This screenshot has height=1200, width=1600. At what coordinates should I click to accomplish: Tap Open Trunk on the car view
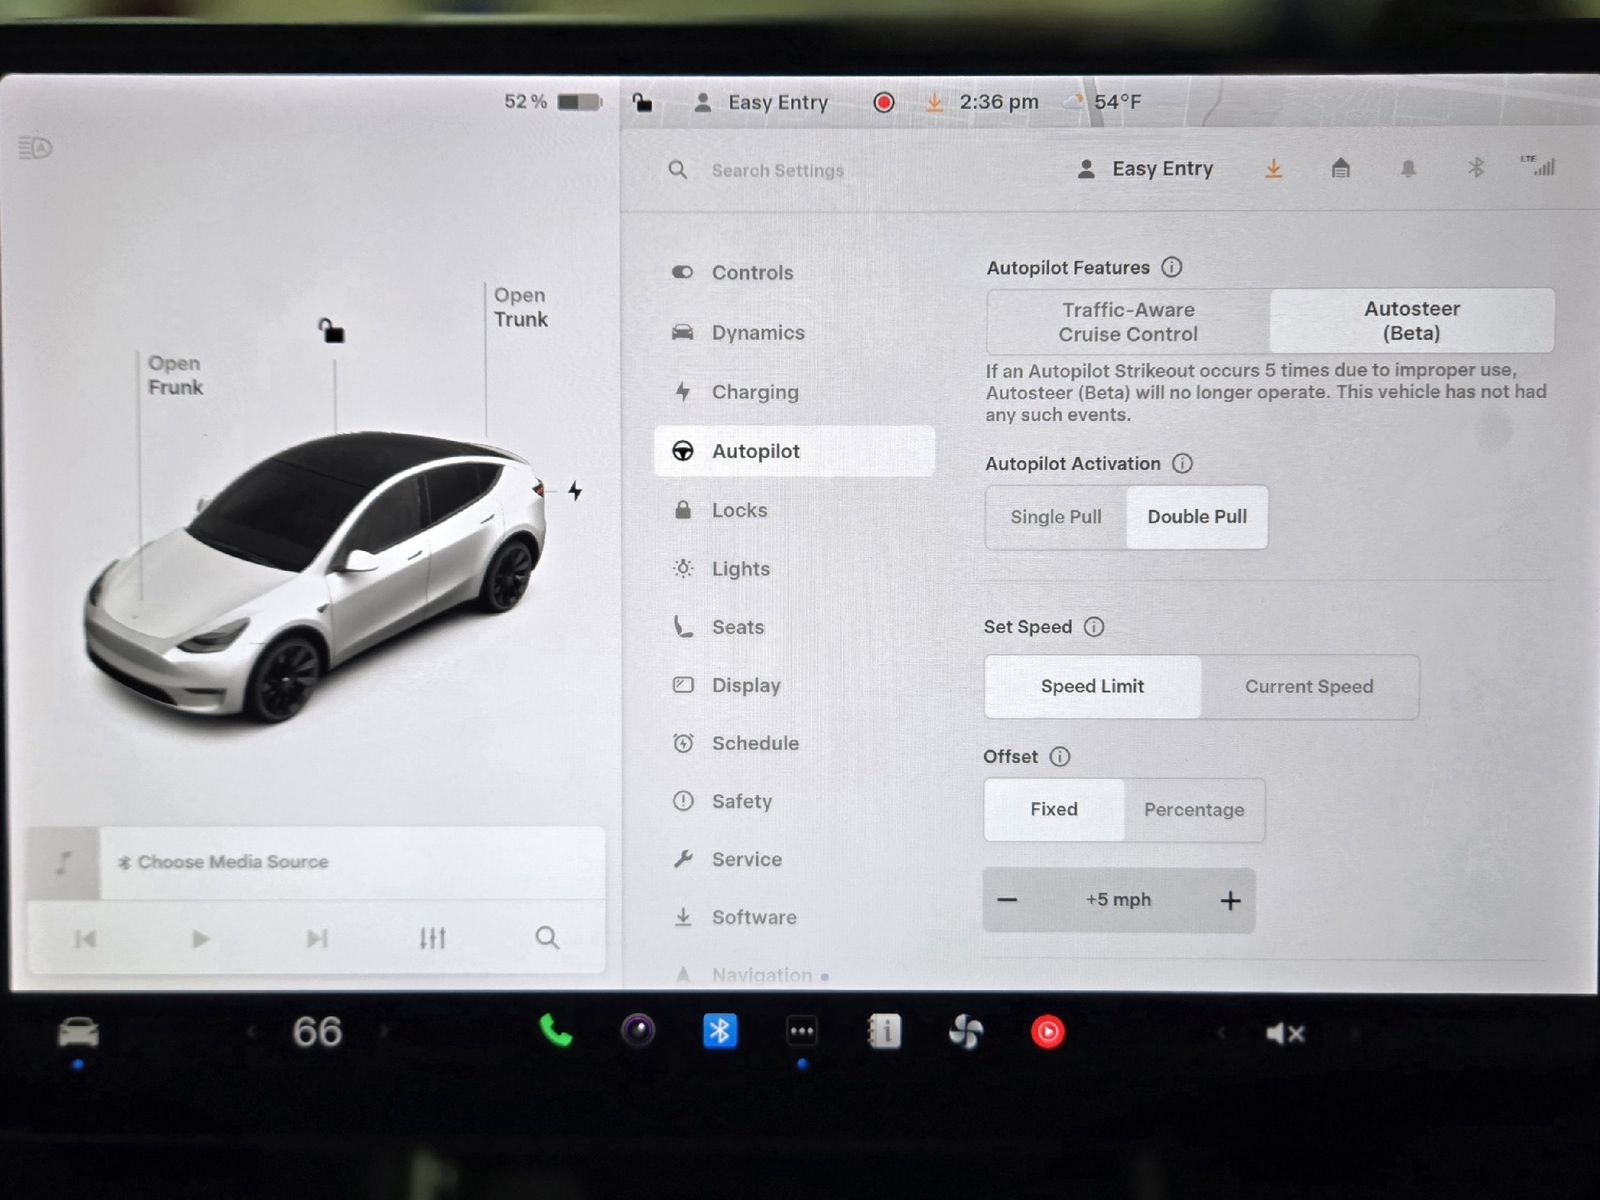(x=520, y=307)
